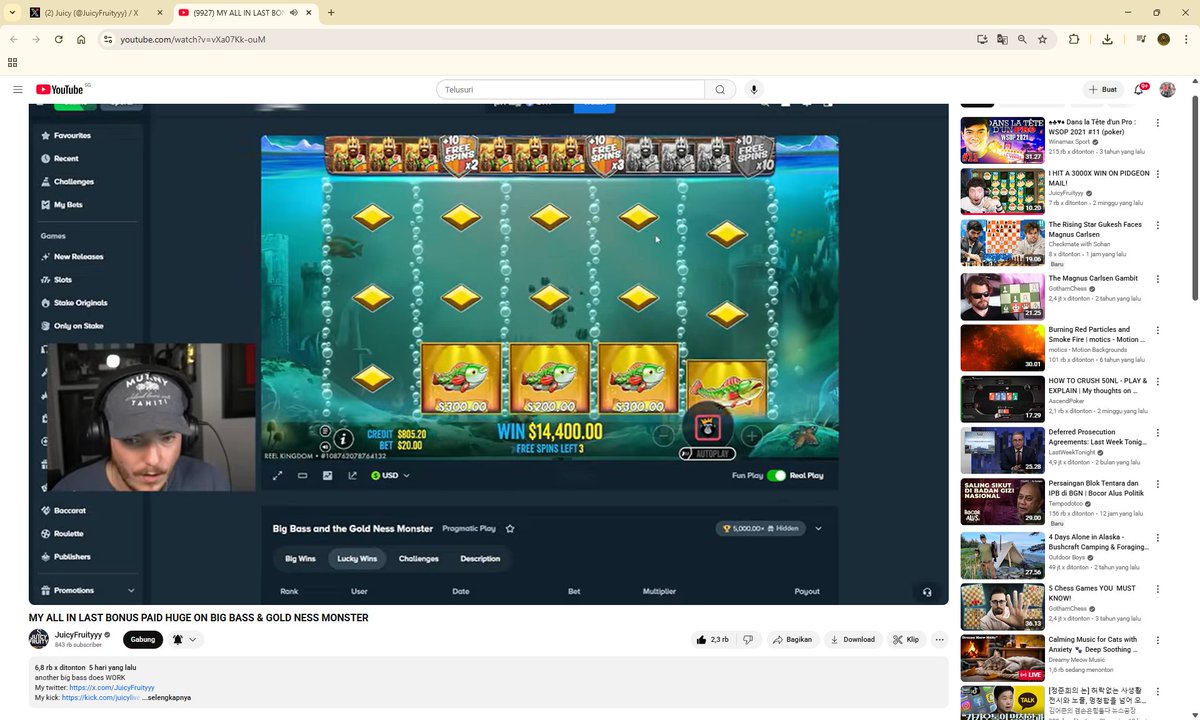Open 5 Chess Games YOU MUST KNOW thumbnail
Viewport: 1200px width, 720px height.
(1002, 607)
